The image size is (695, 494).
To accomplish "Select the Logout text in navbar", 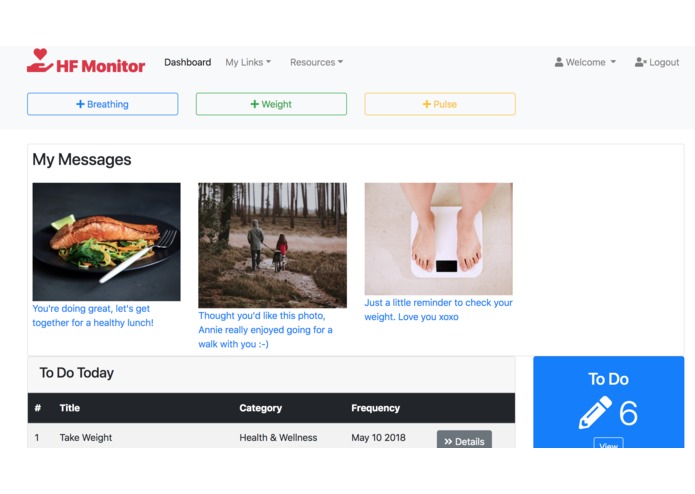I will pyautogui.click(x=664, y=62).
